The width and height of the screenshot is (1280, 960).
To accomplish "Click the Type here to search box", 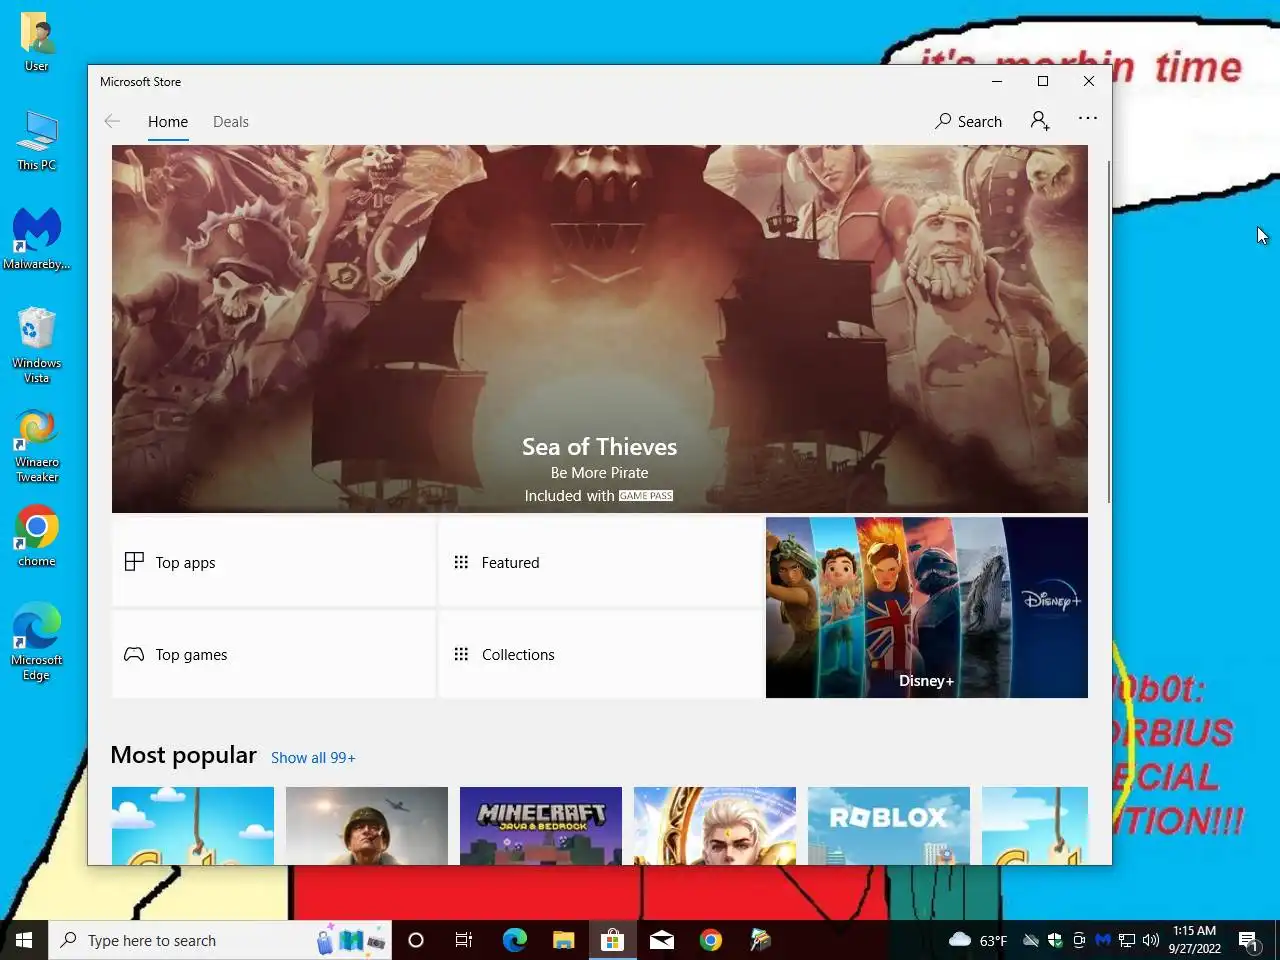I will point(220,940).
